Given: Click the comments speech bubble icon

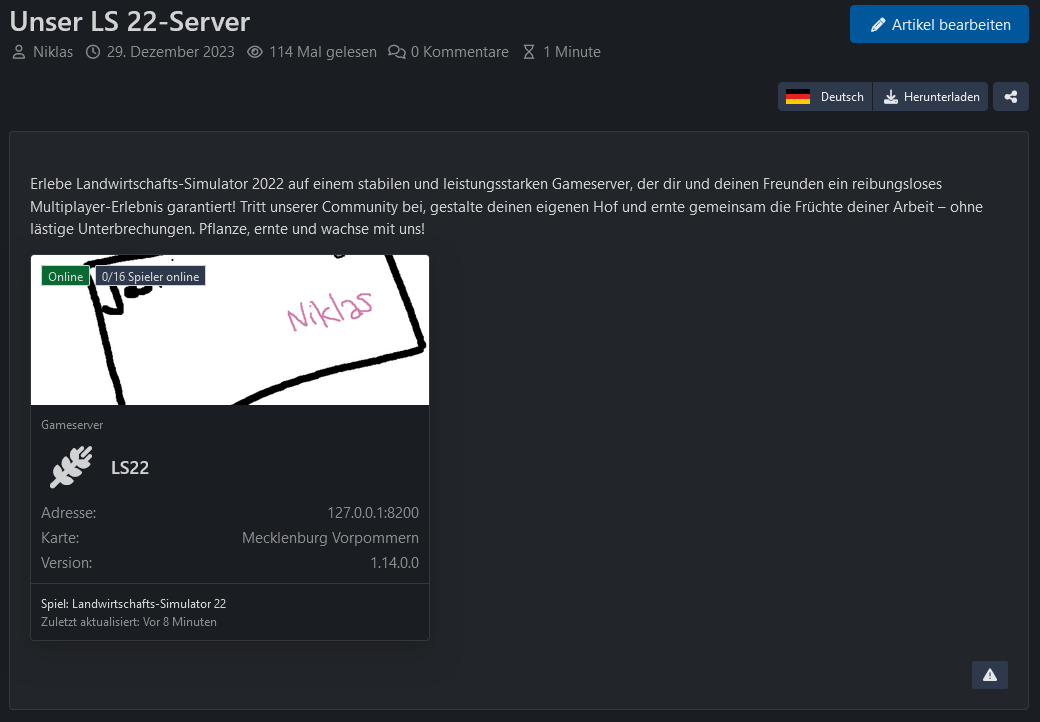Looking at the screenshot, I should click(397, 52).
